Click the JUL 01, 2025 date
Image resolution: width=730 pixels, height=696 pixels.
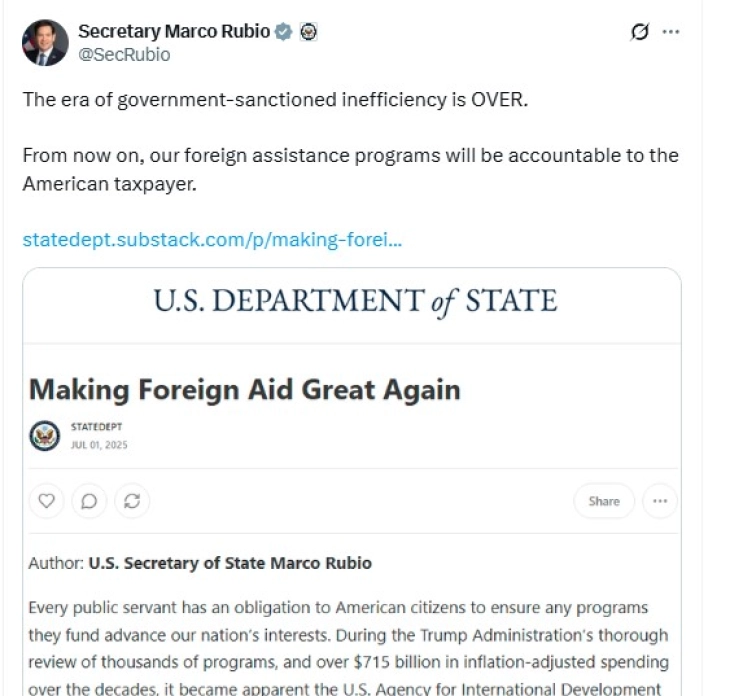(x=99, y=445)
